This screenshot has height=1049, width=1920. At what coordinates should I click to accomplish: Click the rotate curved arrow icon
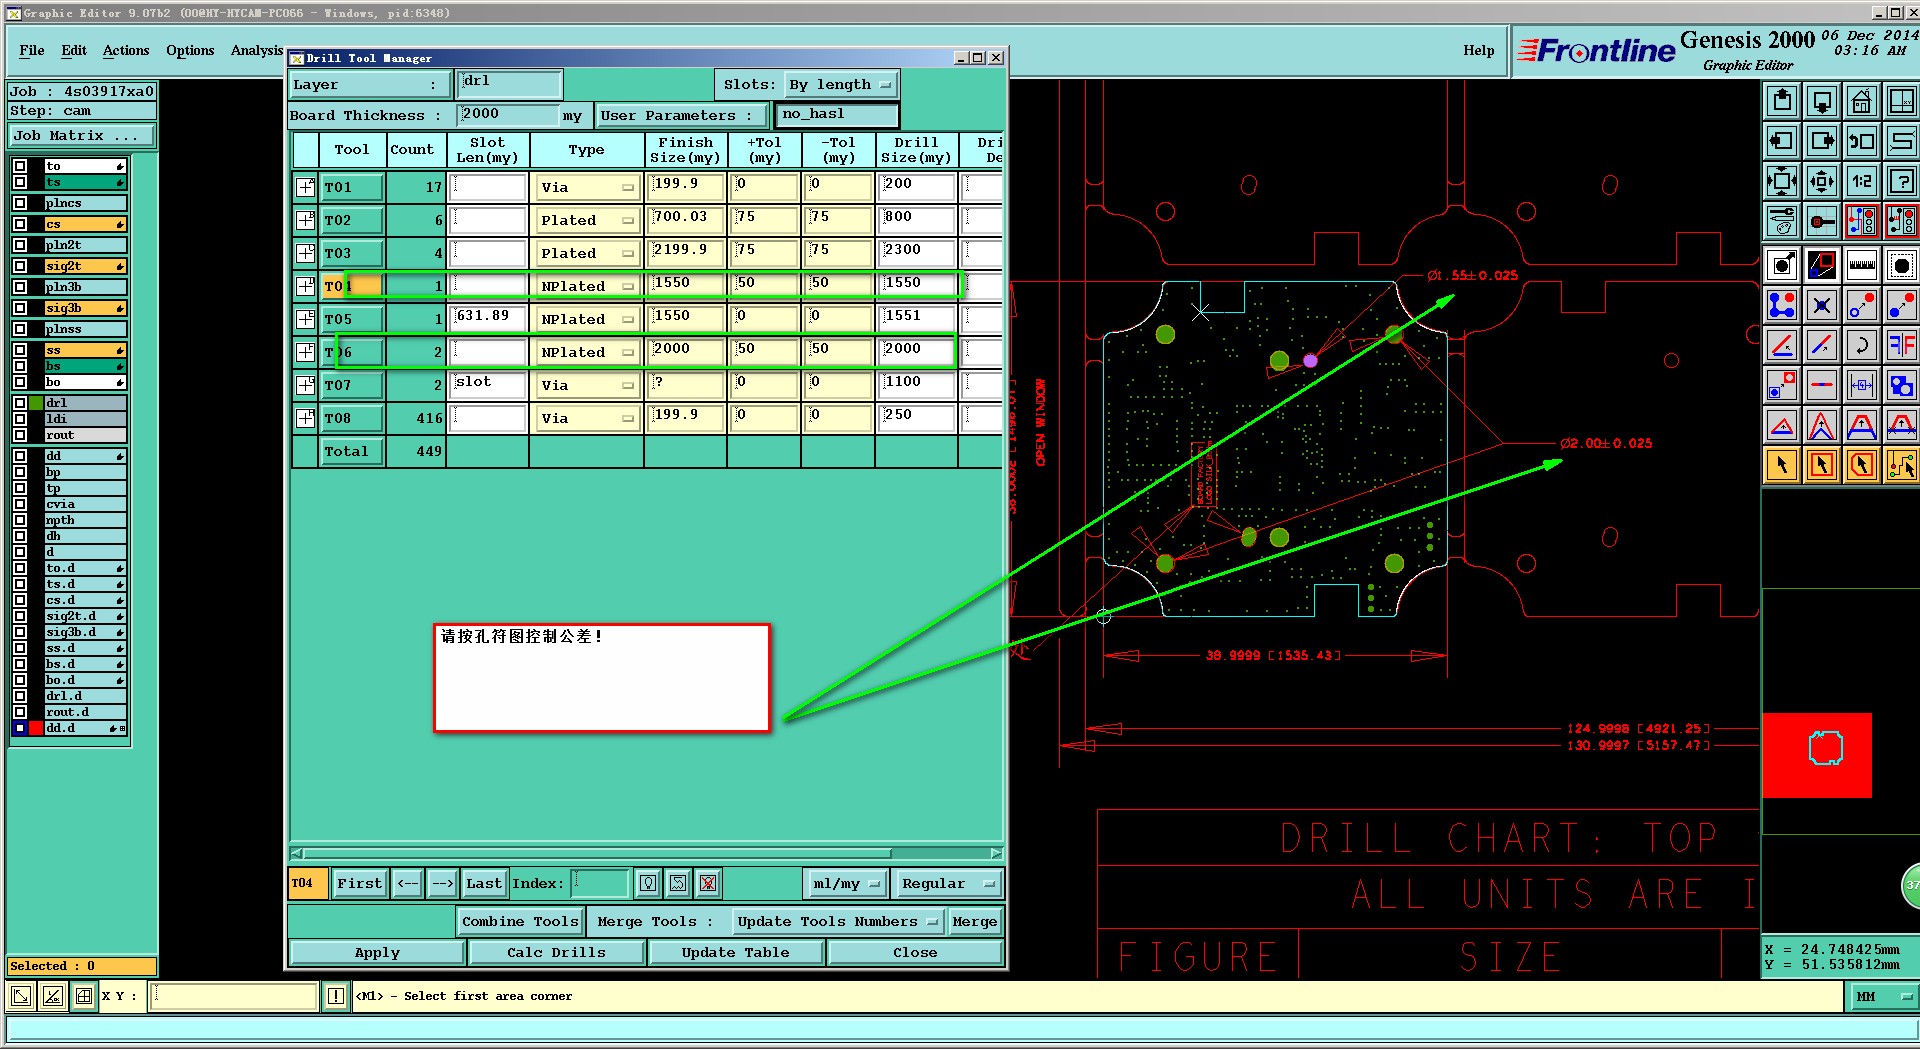(x=1861, y=345)
